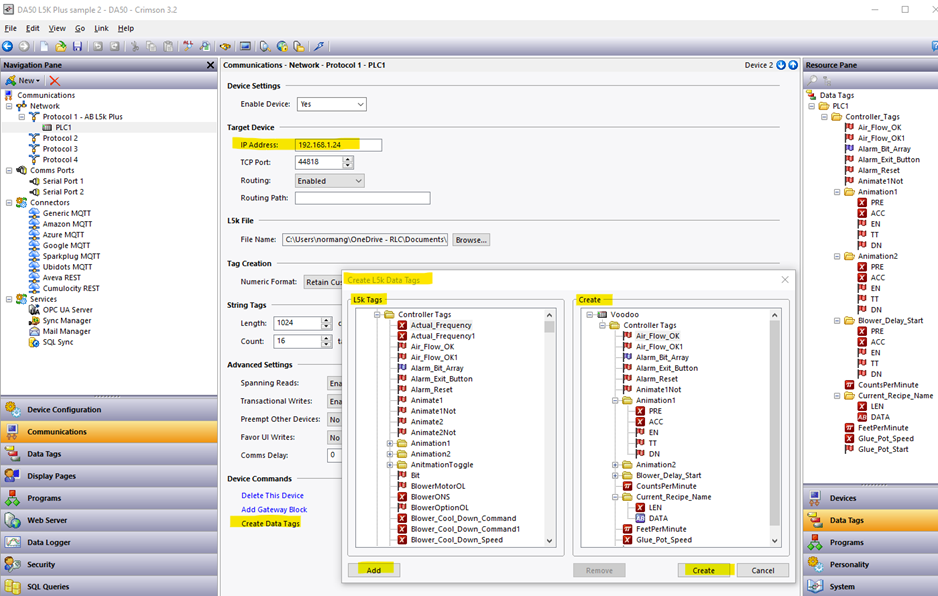Open the Routing dropdown
The width and height of the screenshot is (938, 596).
click(330, 181)
